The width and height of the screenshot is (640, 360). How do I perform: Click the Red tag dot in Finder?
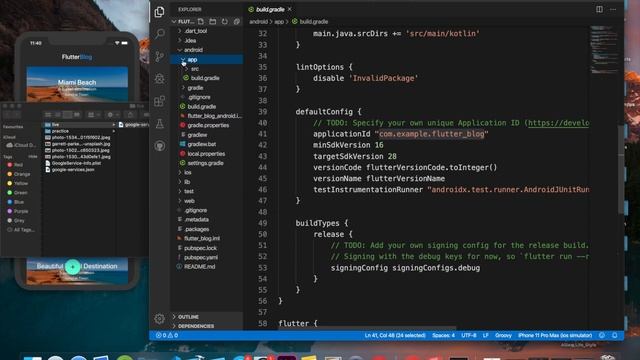(x=10, y=165)
